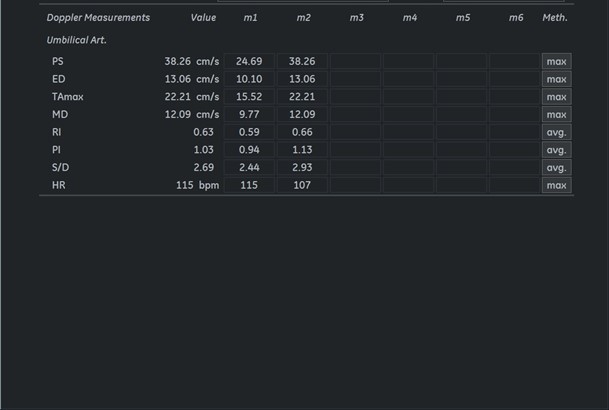Click the PI row label

pyautogui.click(x=56, y=150)
